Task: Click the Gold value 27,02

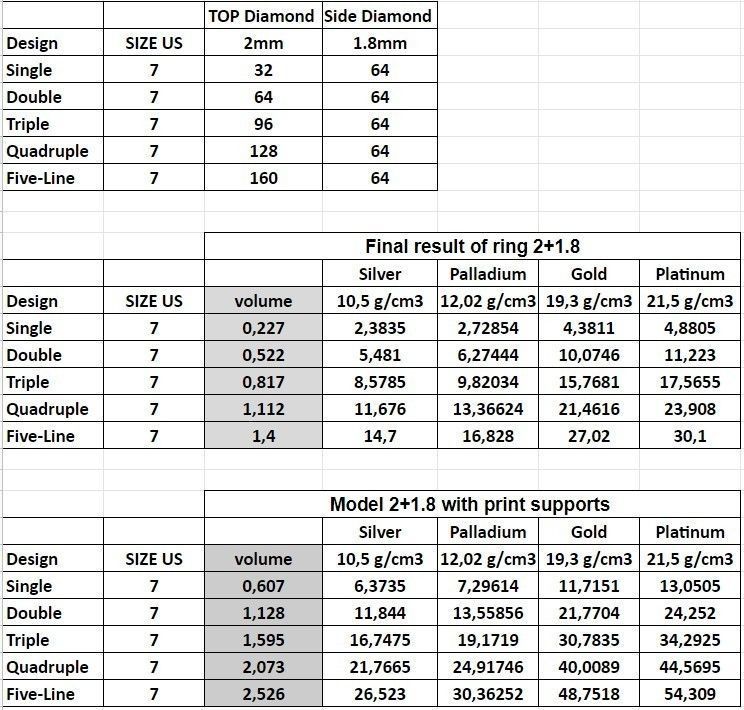Action: pos(589,436)
